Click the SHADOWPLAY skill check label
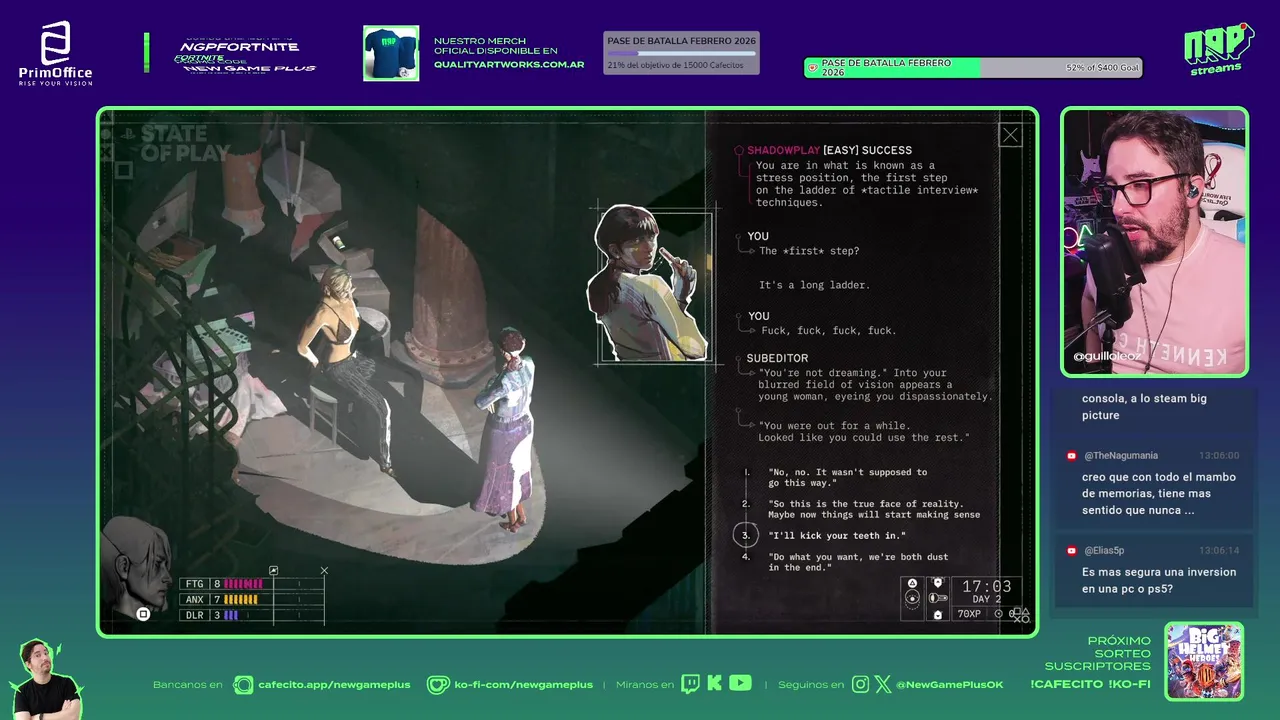 coord(783,150)
